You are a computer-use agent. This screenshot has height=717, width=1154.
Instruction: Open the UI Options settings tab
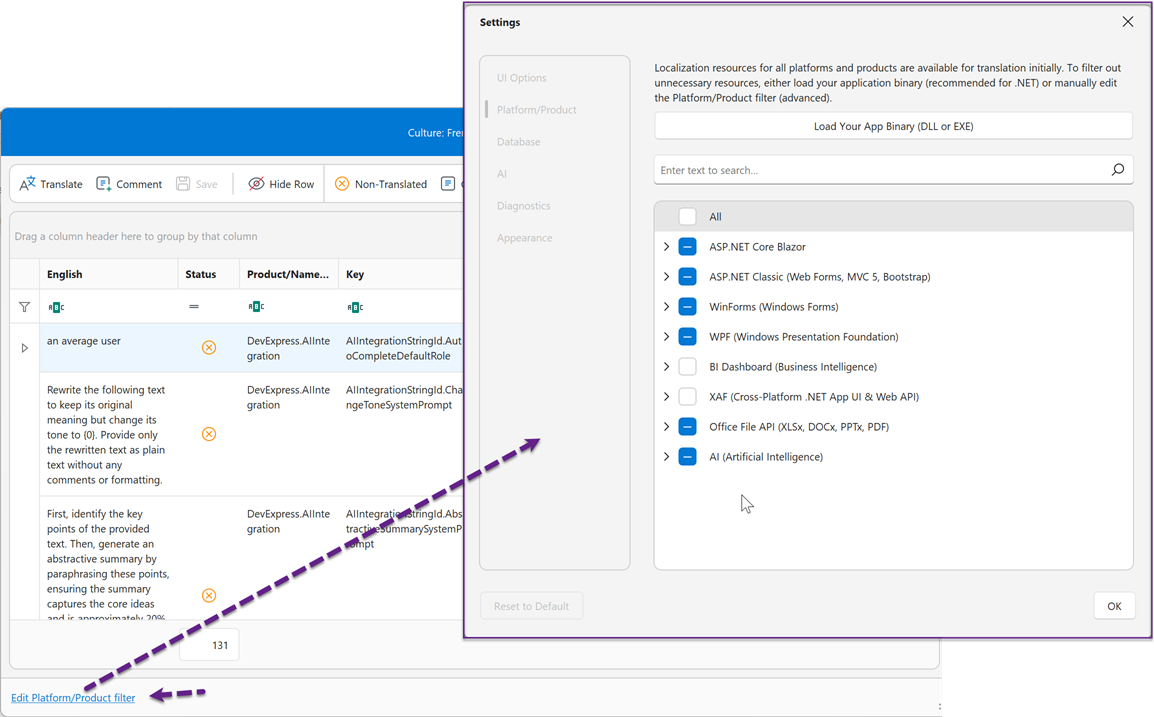522,78
